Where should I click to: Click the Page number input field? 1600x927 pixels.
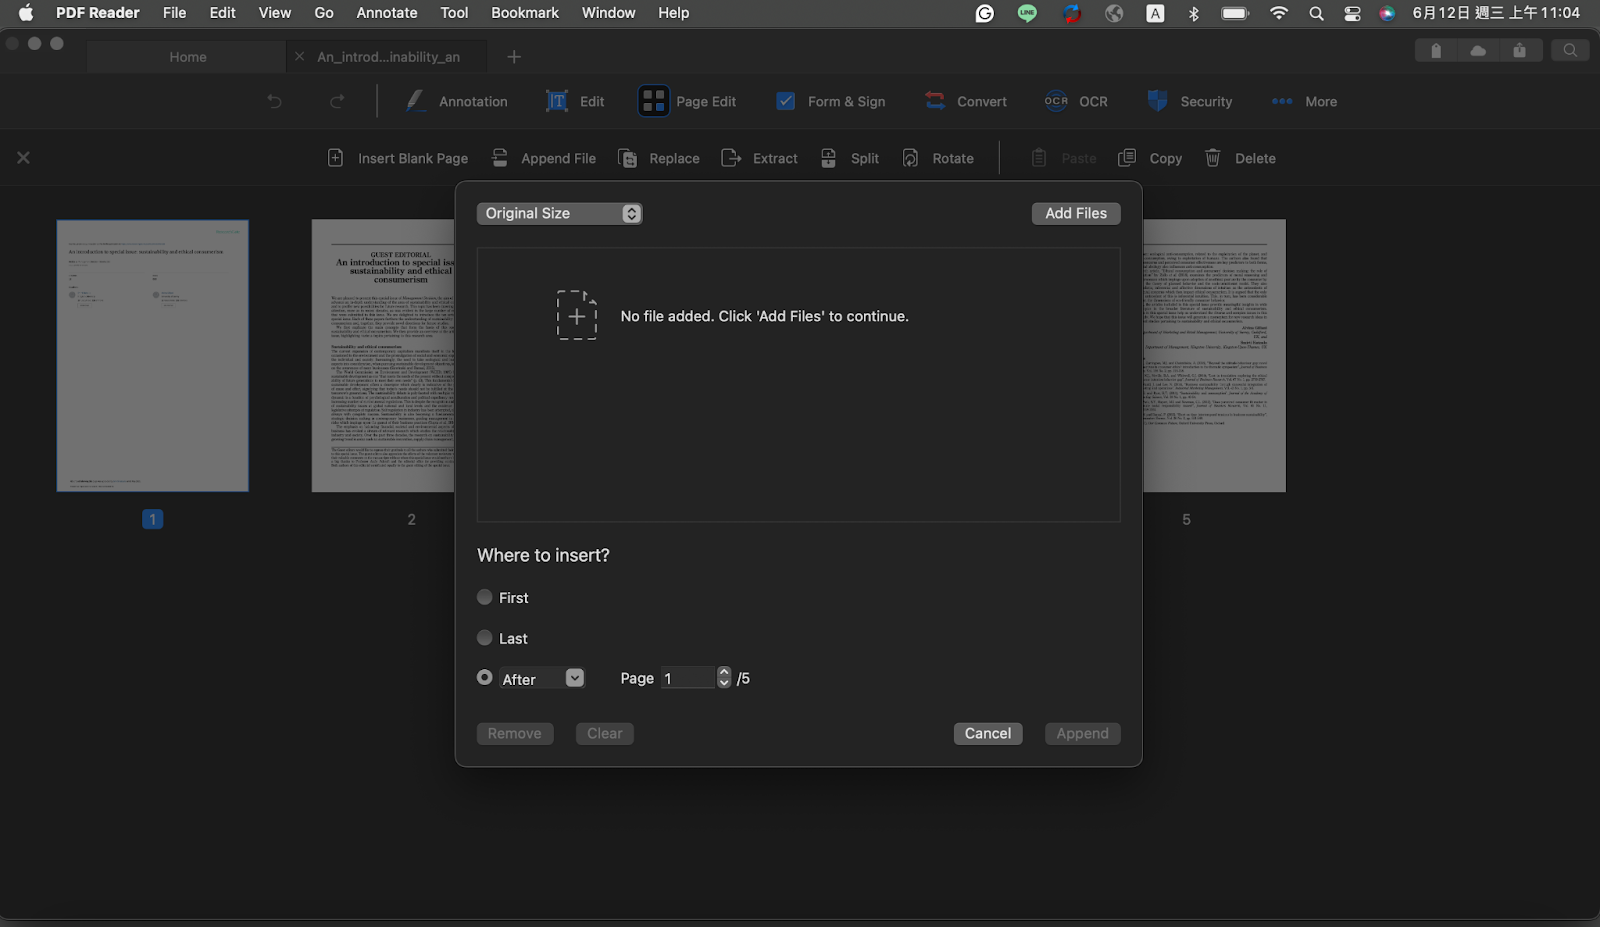click(688, 678)
